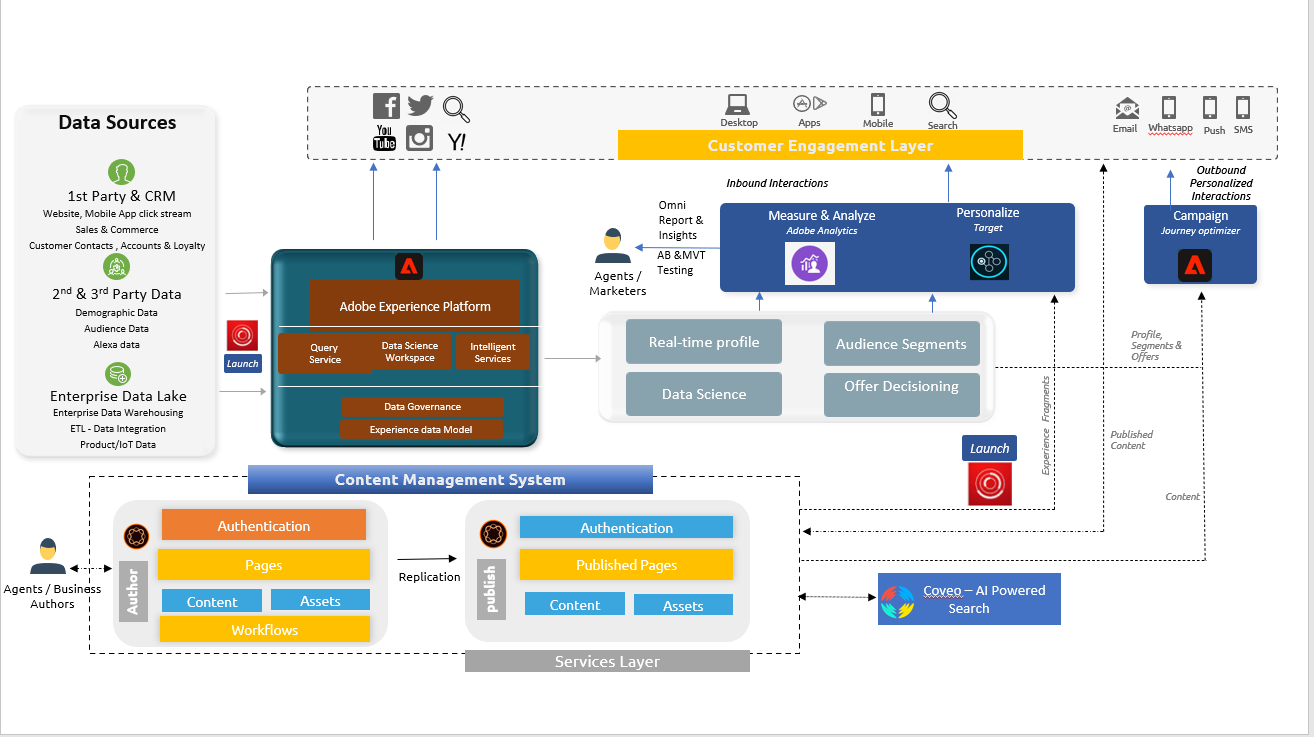Viewport: 1314px width, 737px height.
Task: Select the Mobile phone icon
Action: click(878, 104)
